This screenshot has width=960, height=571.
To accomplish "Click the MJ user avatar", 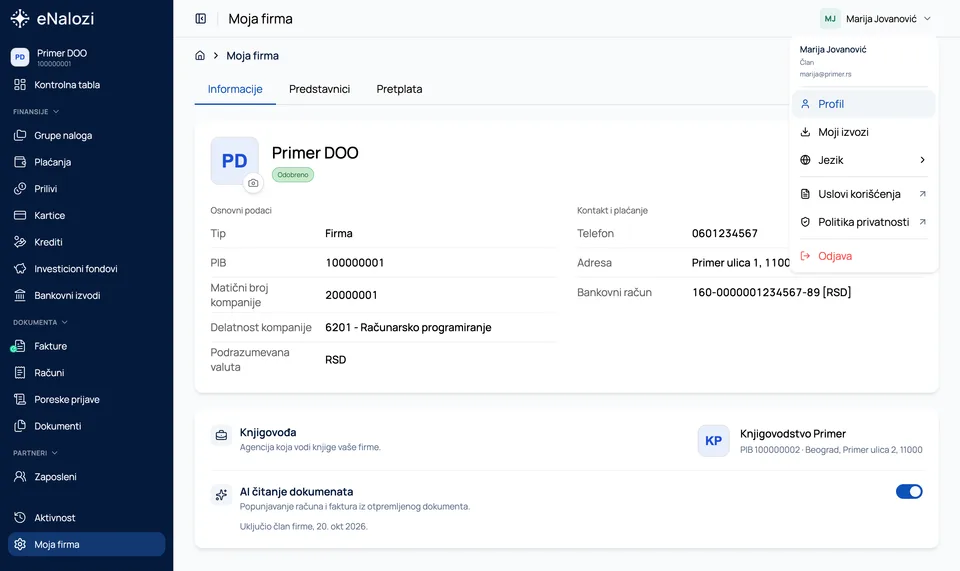I will [x=830, y=19].
